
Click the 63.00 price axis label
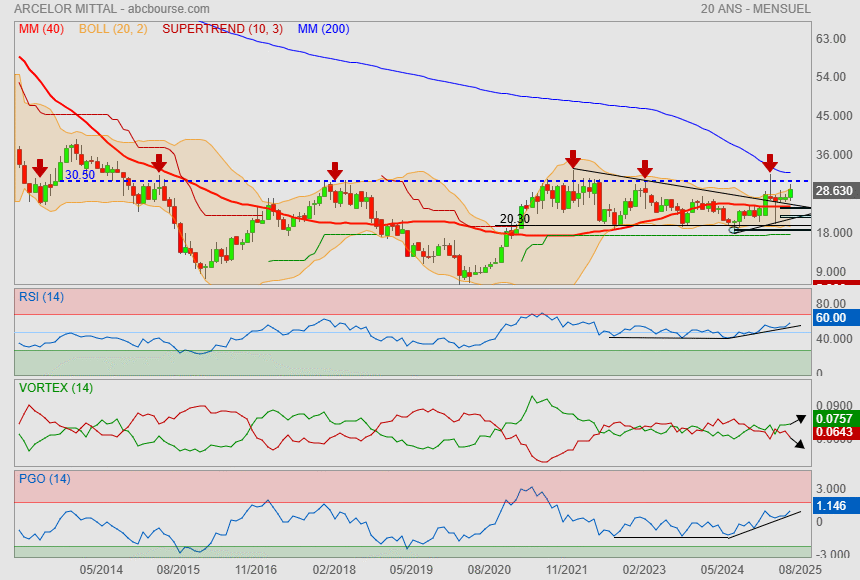point(831,38)
